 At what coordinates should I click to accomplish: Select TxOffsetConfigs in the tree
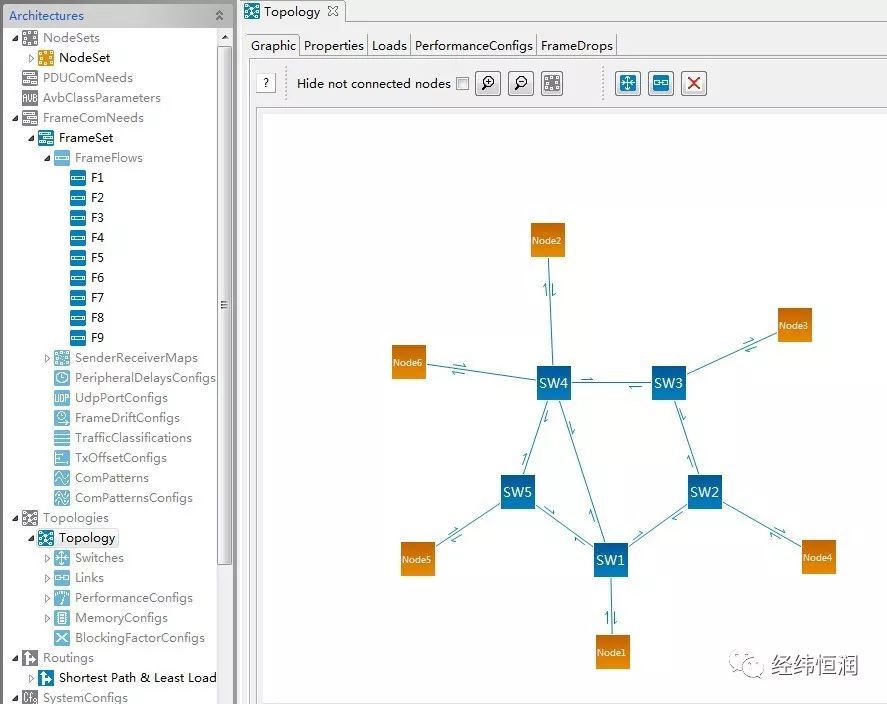120,458
